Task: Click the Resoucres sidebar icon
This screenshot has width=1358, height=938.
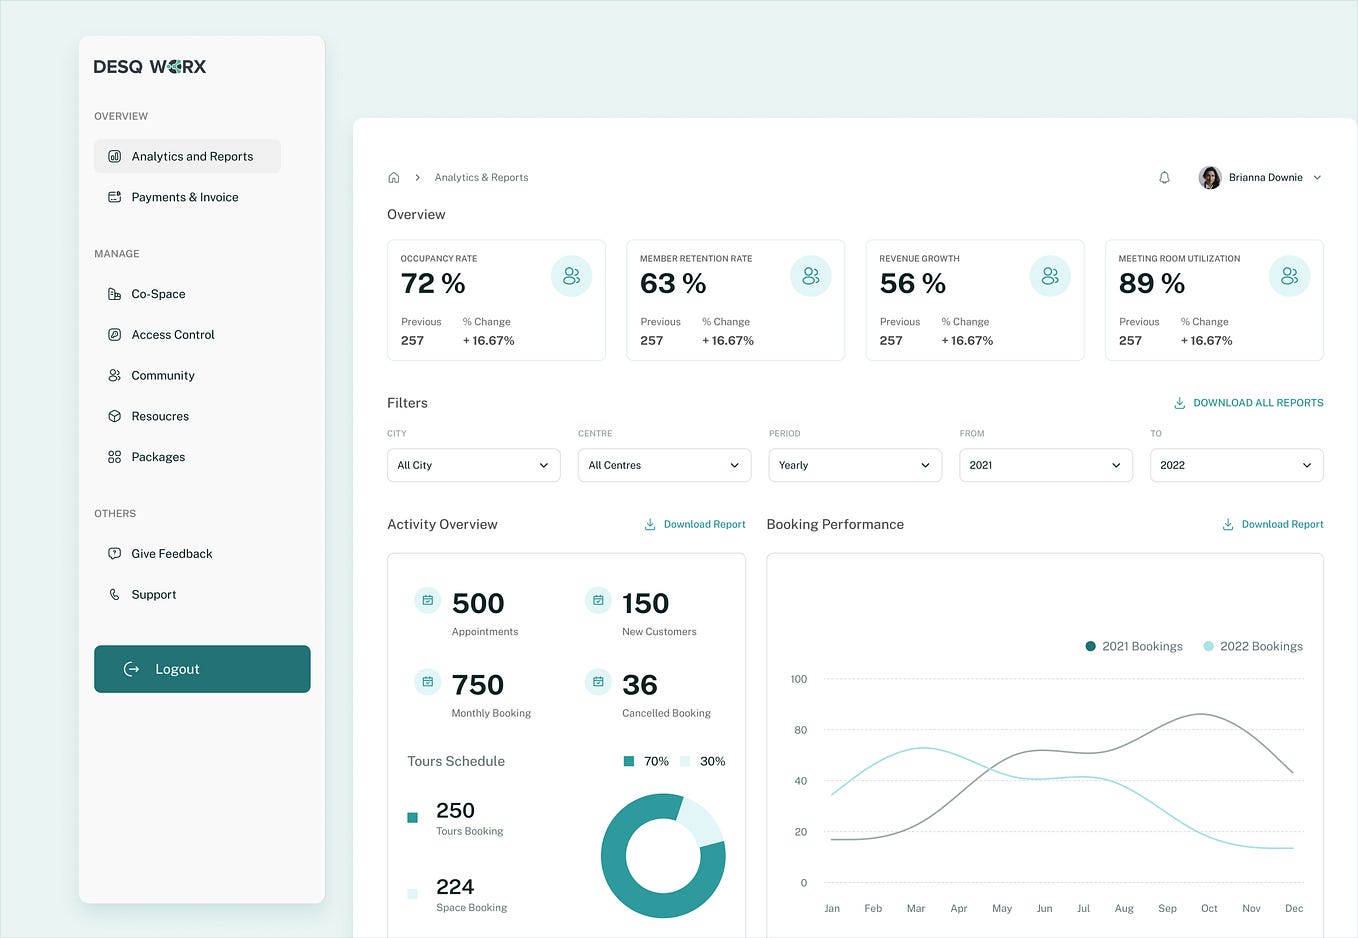Action: pyautogui.click(x=114, y=416)
